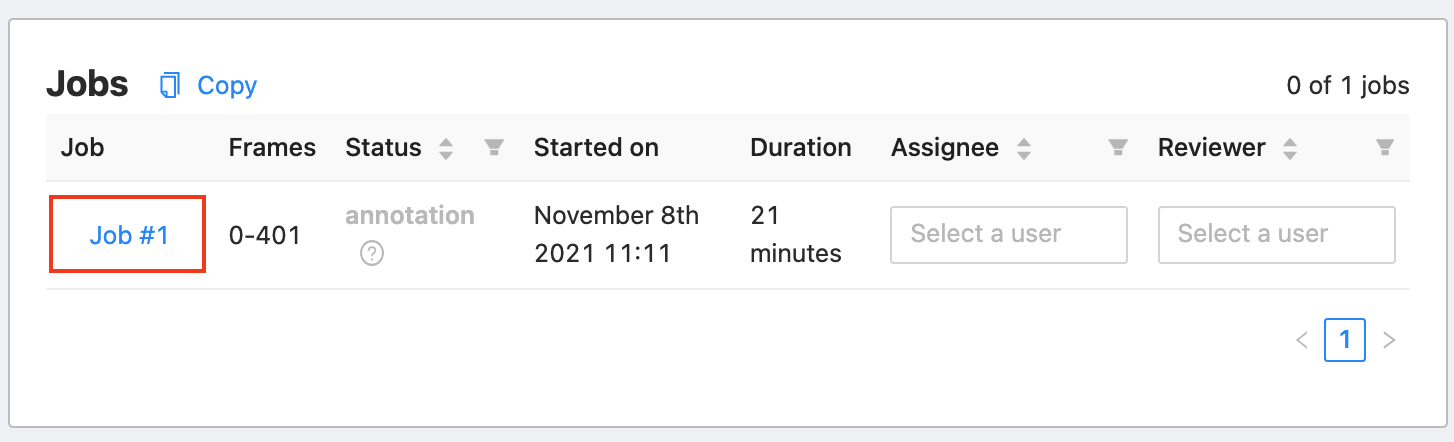This screenshot has width=1454, height=442.
Task: Select page 1 in the pagination
Action: point(1345,340)
